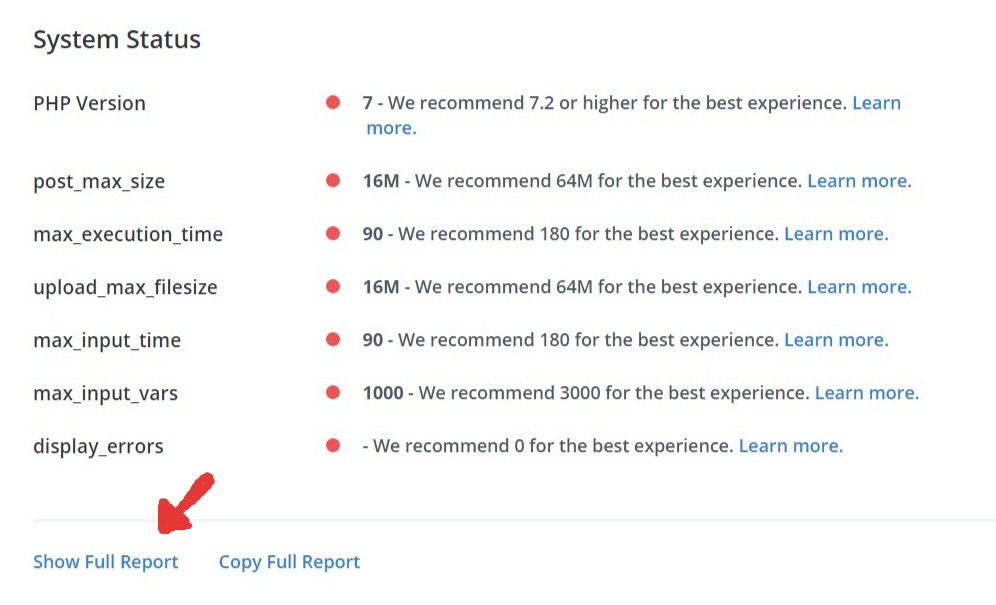Select the red indicator beside max_input_vars
This screenshot has width=996, height=605.
[x=333, y=393]
